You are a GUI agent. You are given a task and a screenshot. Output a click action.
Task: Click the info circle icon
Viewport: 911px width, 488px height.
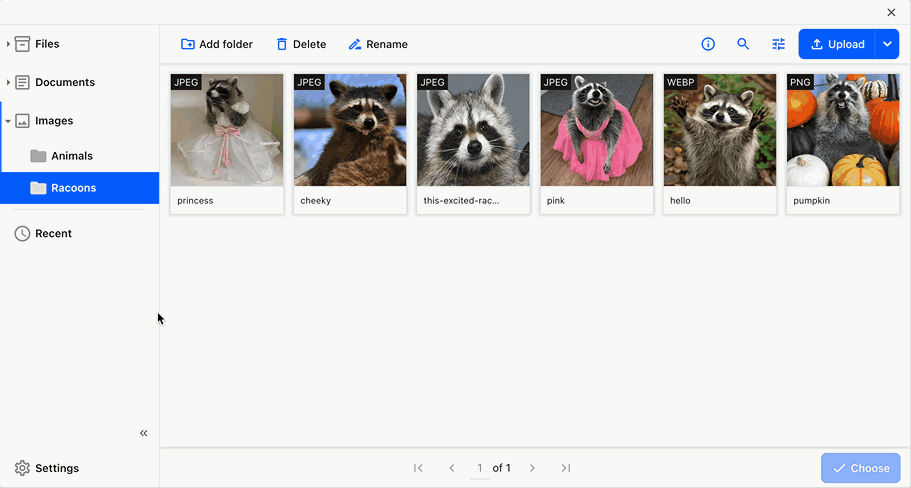pos(708,44)
